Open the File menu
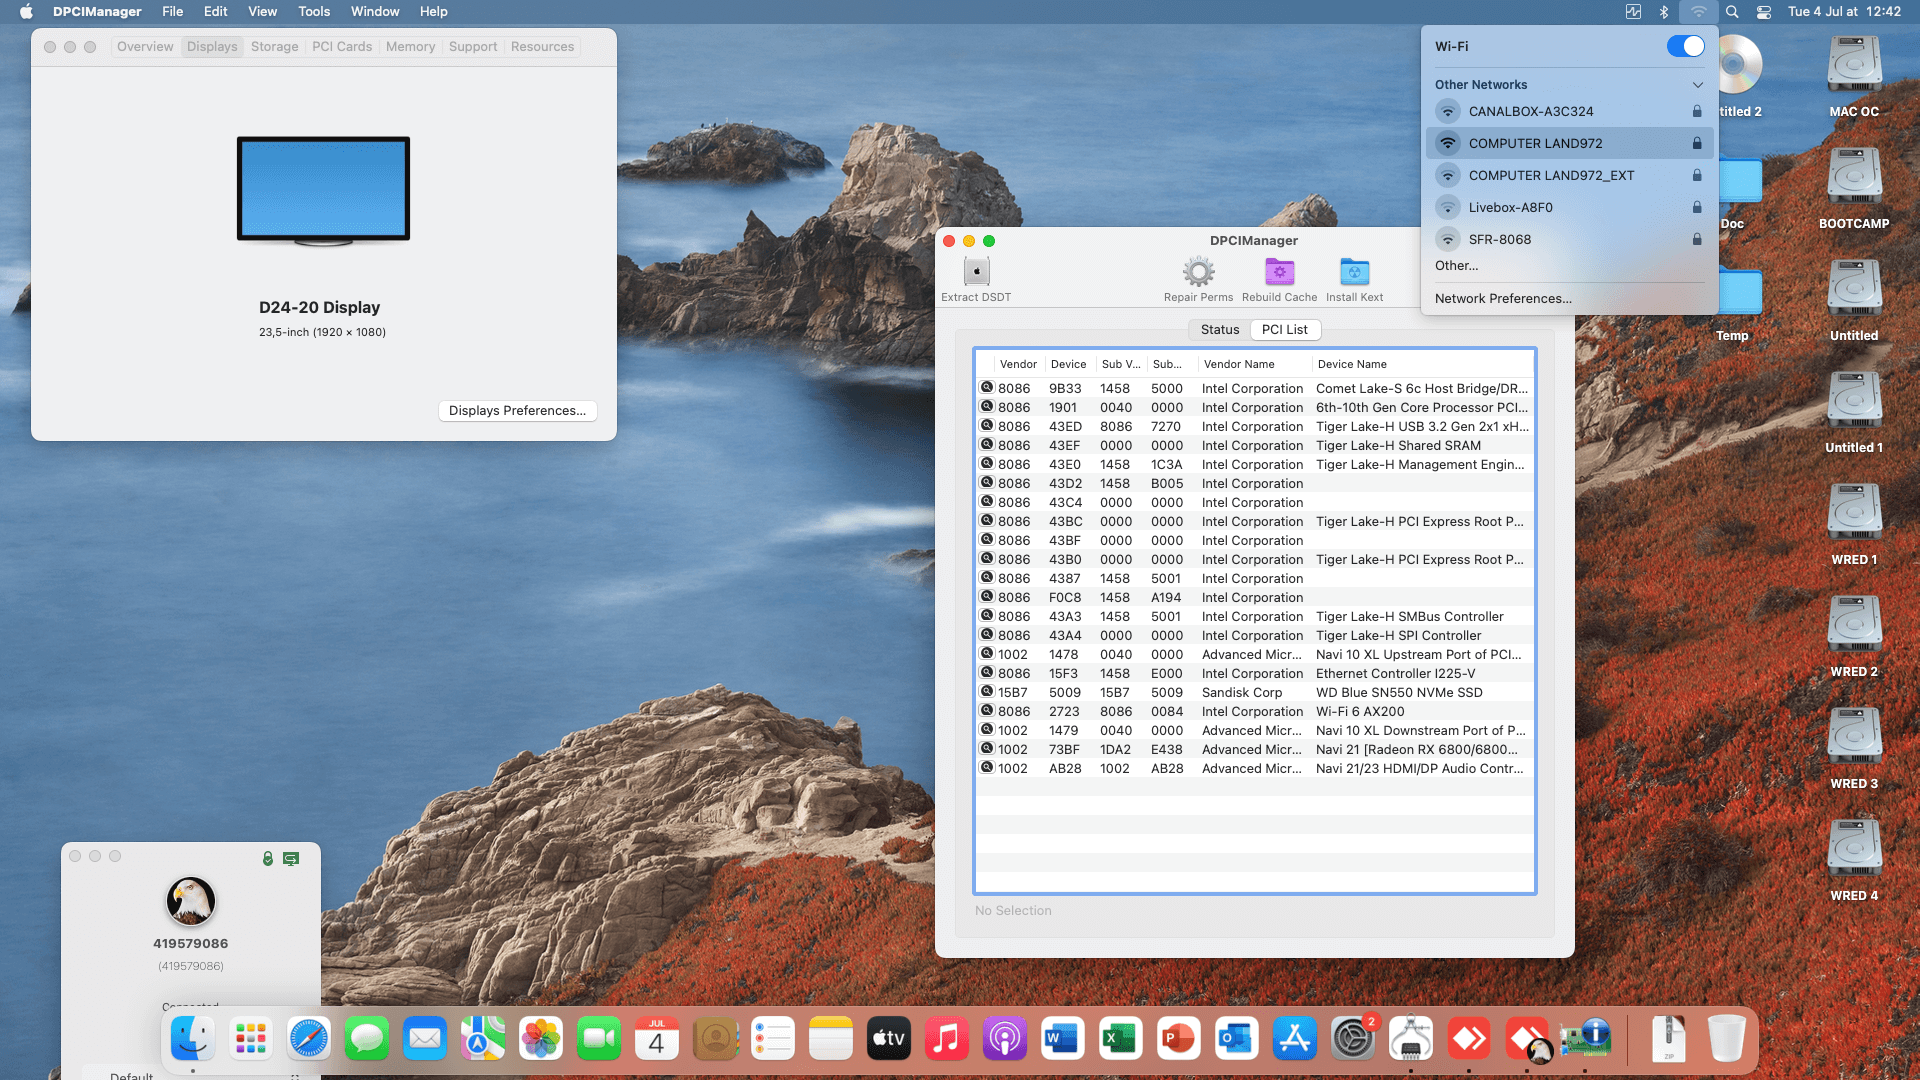Viewport: 1920px width, 1080px height. [172, 12]
